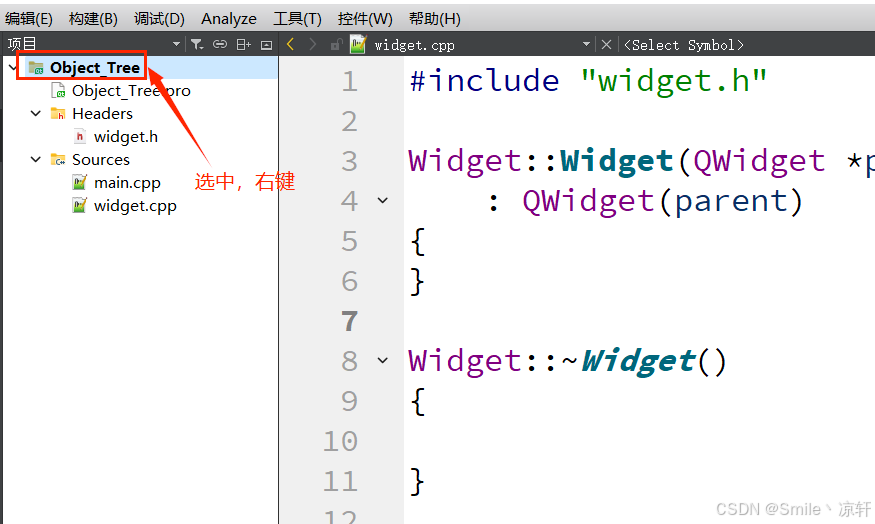Collapse the Headers folder
875x524 pixels.
point(36,113)
